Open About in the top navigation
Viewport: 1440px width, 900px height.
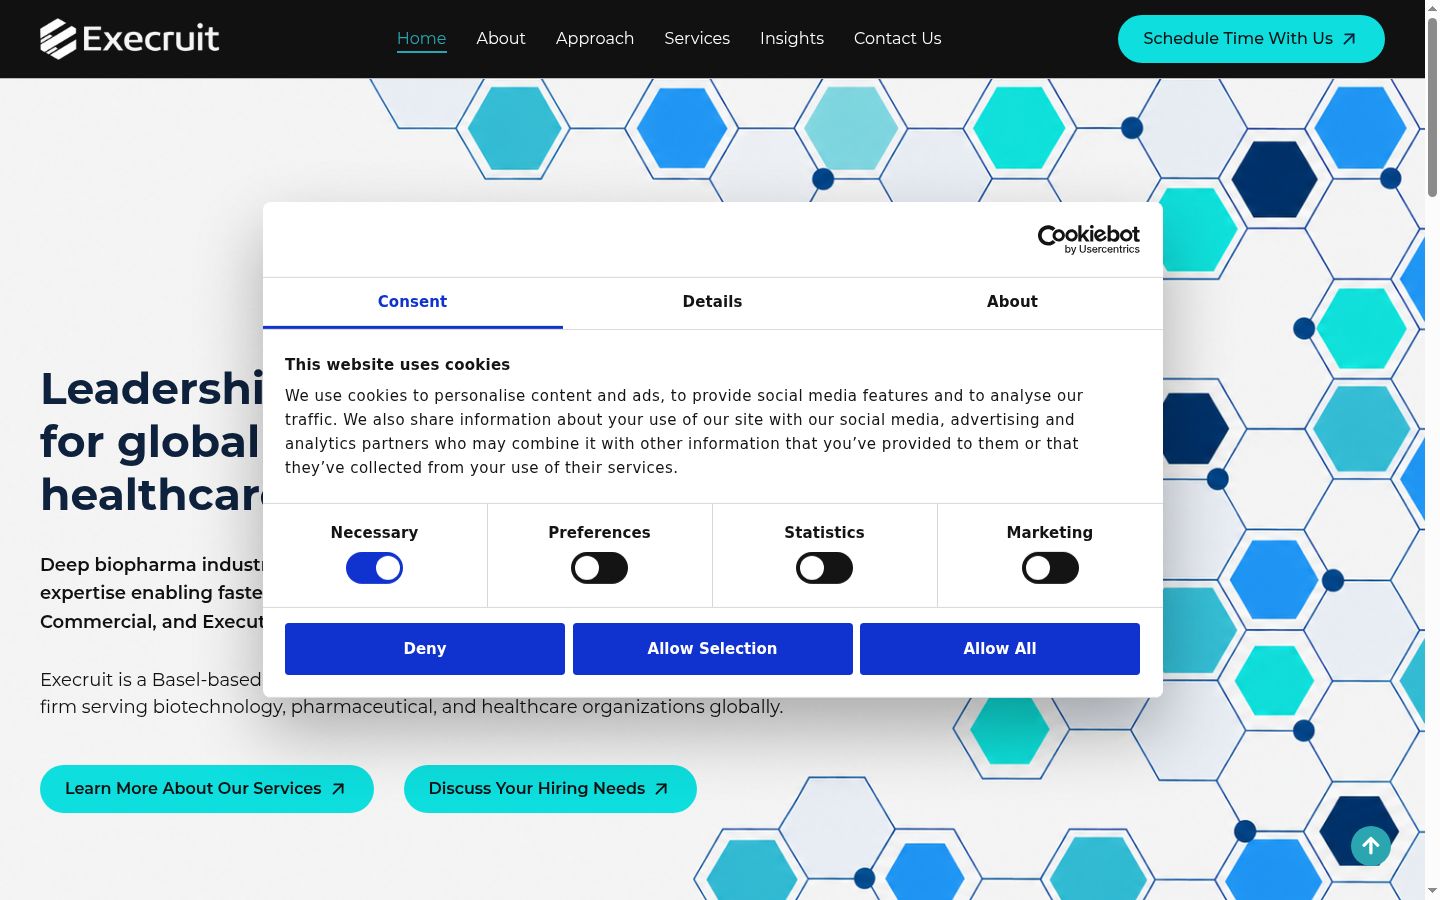point(501,38)
